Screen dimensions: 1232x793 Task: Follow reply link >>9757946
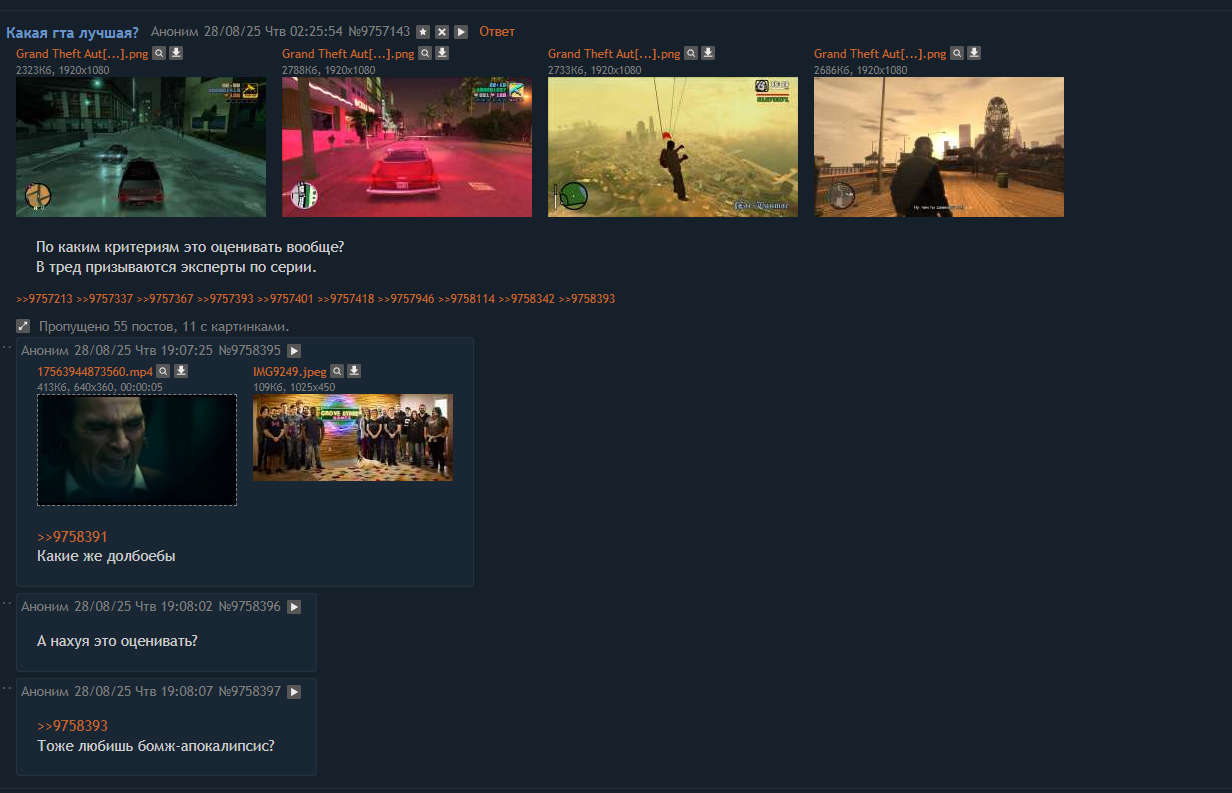click(406, 299)
